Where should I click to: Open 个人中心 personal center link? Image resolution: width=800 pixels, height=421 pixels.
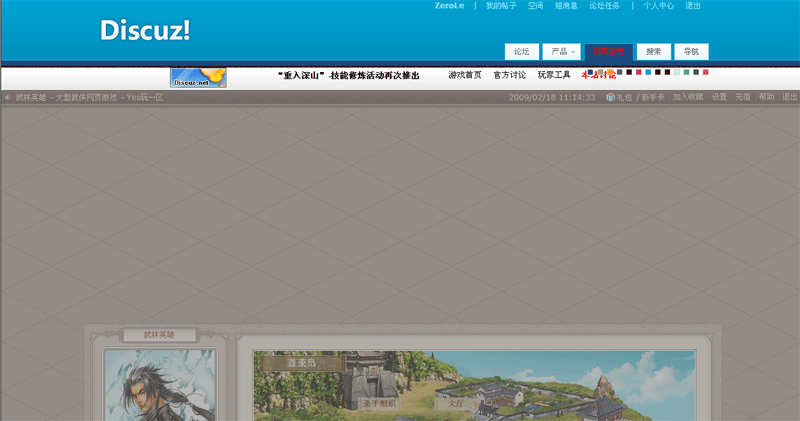click(x=659, y=6)
